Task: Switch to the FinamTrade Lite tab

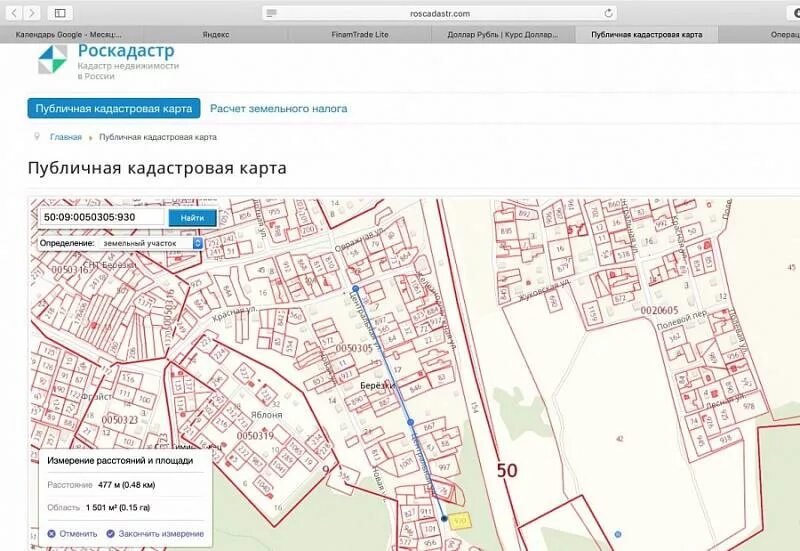Action: pos(360,35)
